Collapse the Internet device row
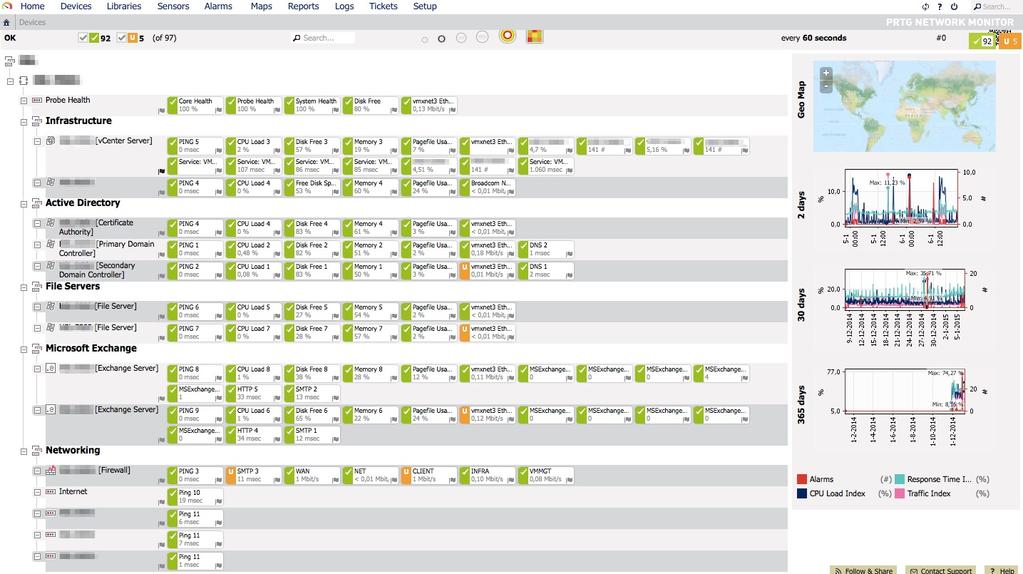1023x574 pixels. click(x=37, y=492)
